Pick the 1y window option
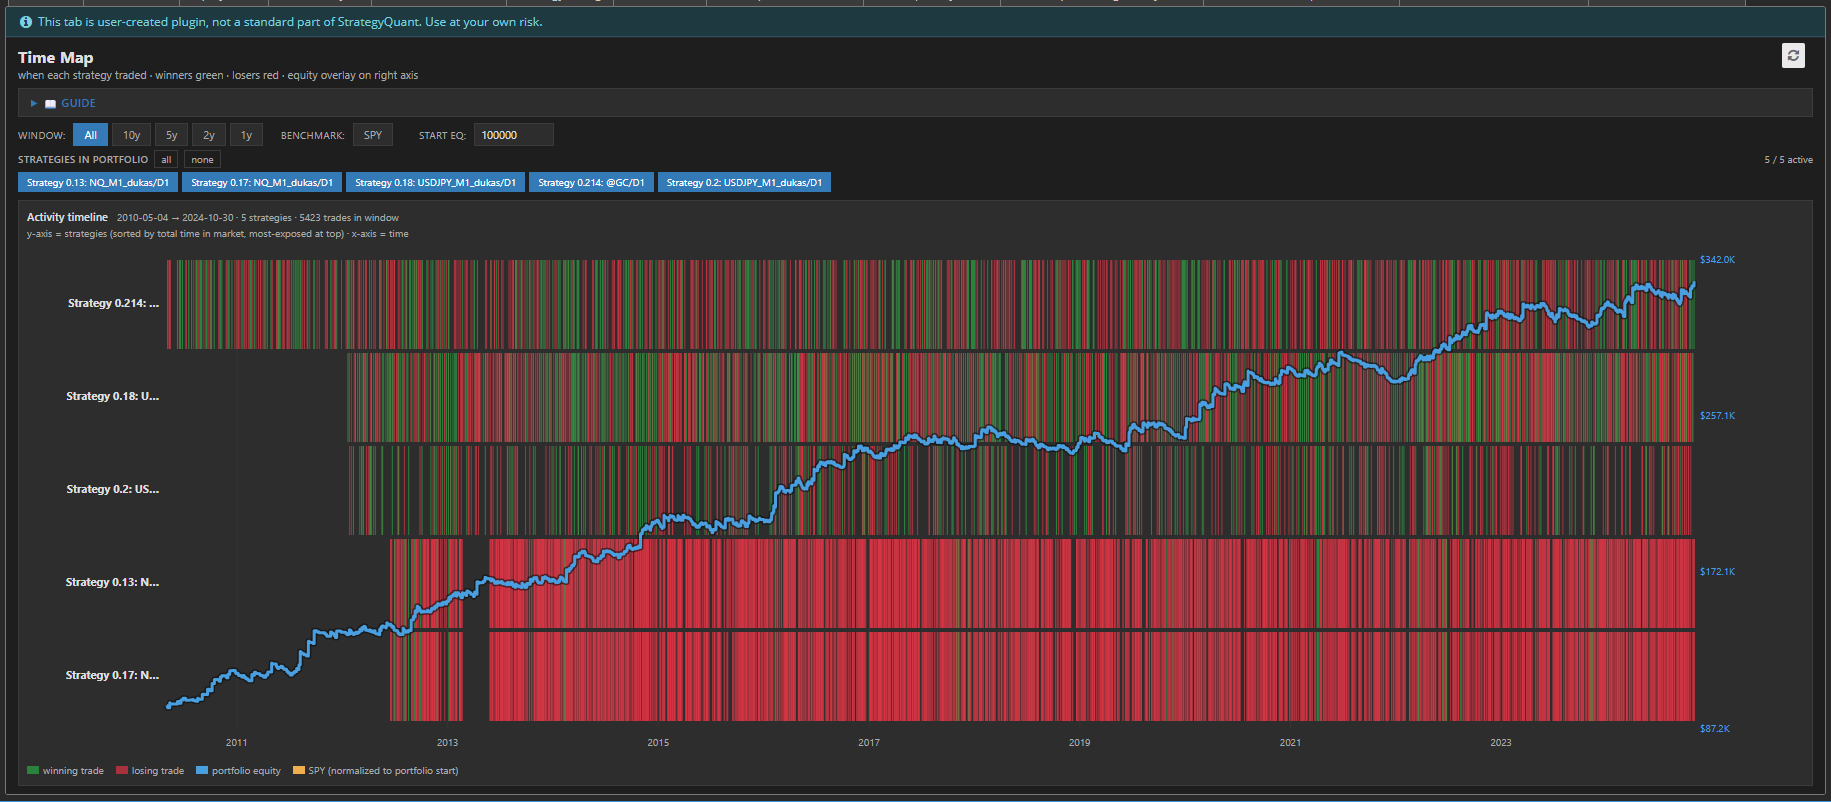 coord(246,135)
